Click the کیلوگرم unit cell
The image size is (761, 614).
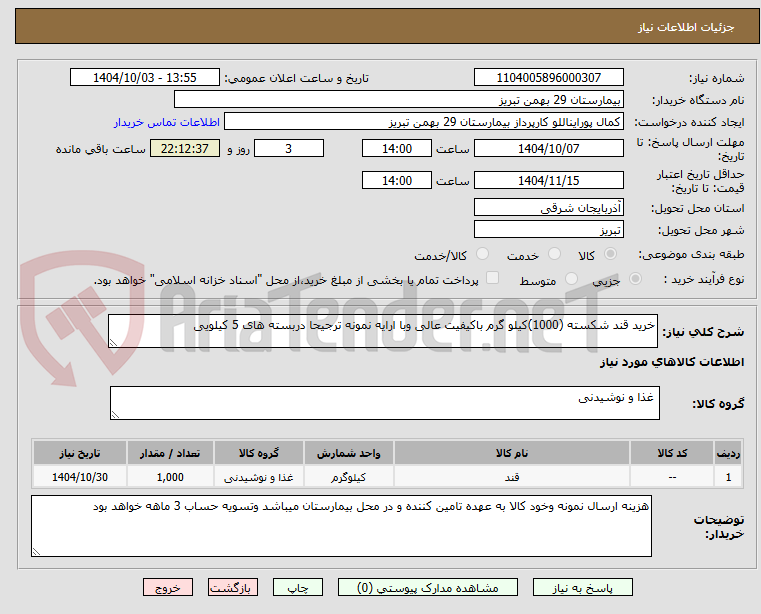(348, 477)
